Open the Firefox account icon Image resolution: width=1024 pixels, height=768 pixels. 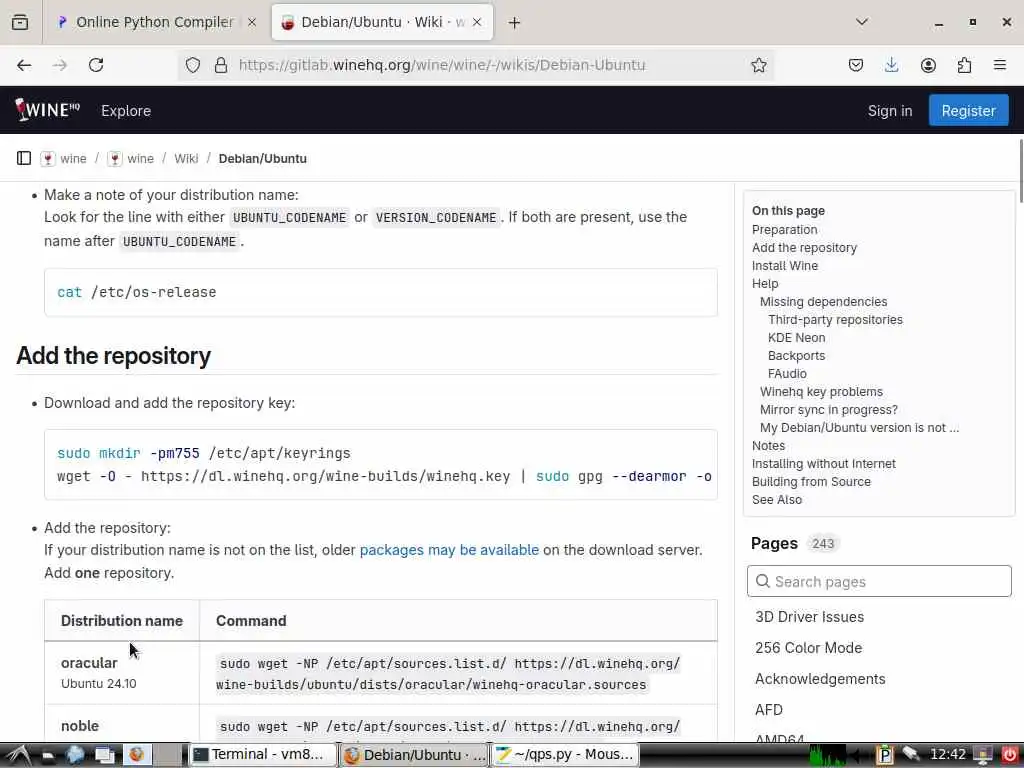coord(928,65)
